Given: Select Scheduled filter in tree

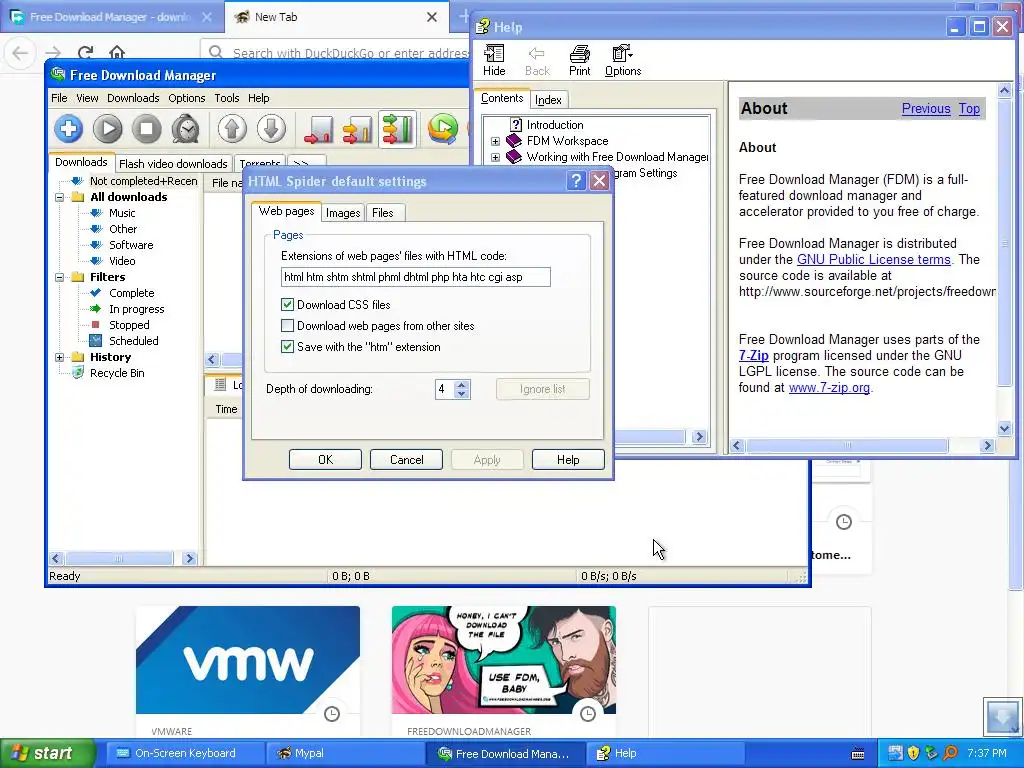Looking at the screenshot, I should click(x=133, y=341).
